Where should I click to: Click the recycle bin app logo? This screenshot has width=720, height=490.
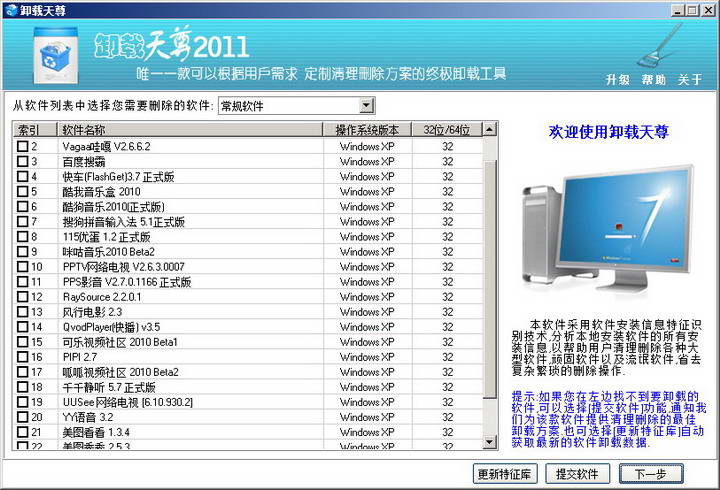pyautogui.click(x=56, y=55)
